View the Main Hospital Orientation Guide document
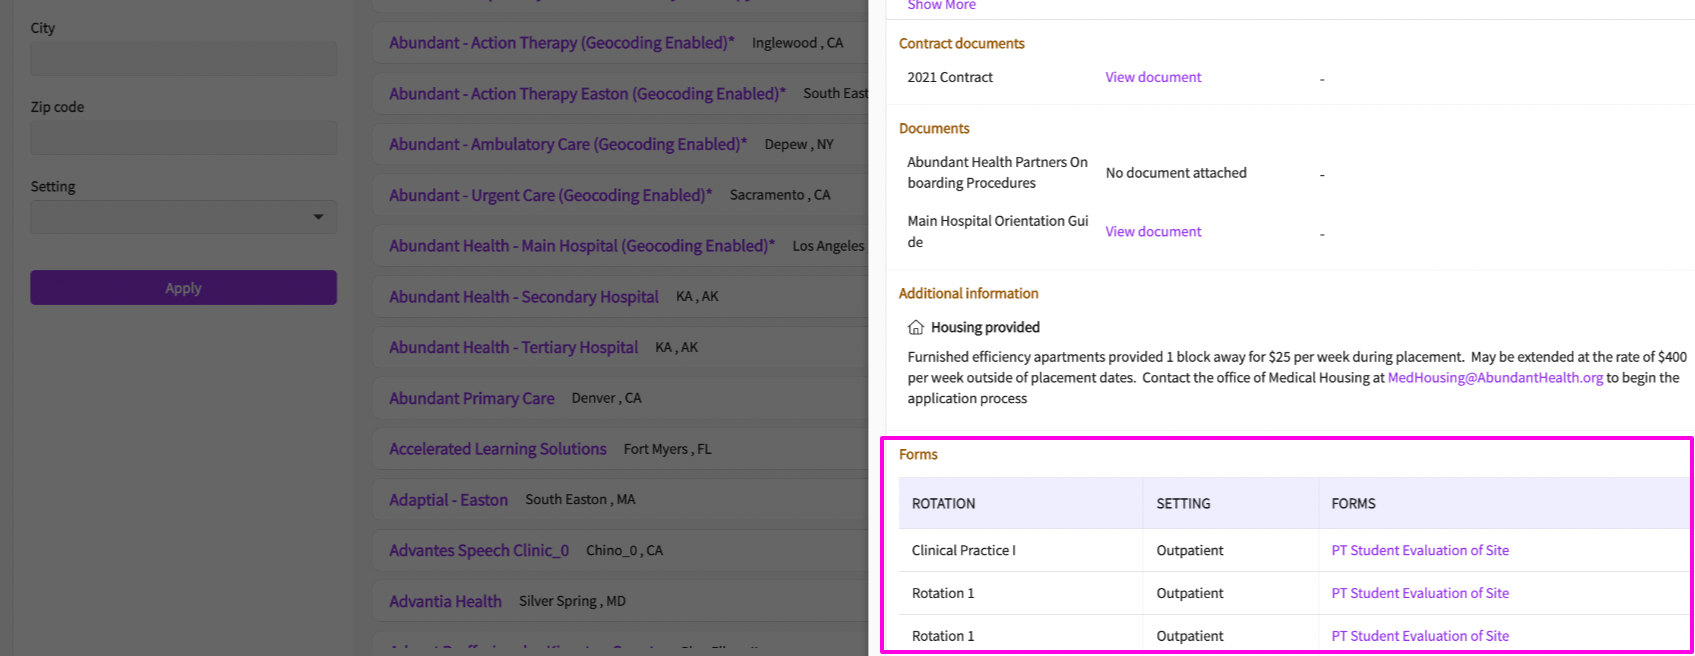Screen dimensions: 1695x656 point(1153,231)
